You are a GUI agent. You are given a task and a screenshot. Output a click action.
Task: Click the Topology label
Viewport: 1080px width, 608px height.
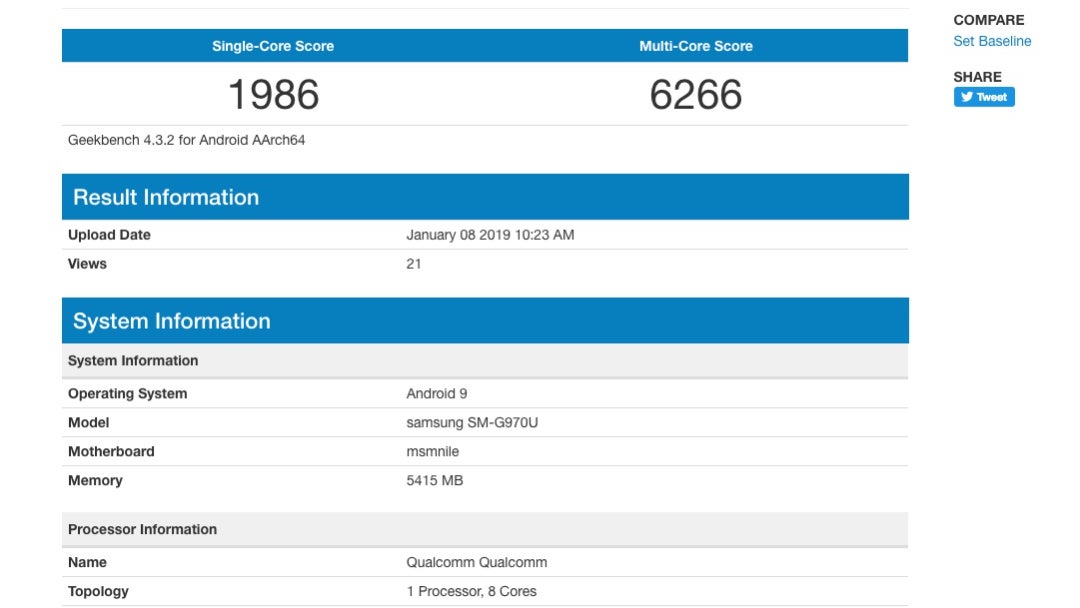pyautogui.click(x=98, y=591)
